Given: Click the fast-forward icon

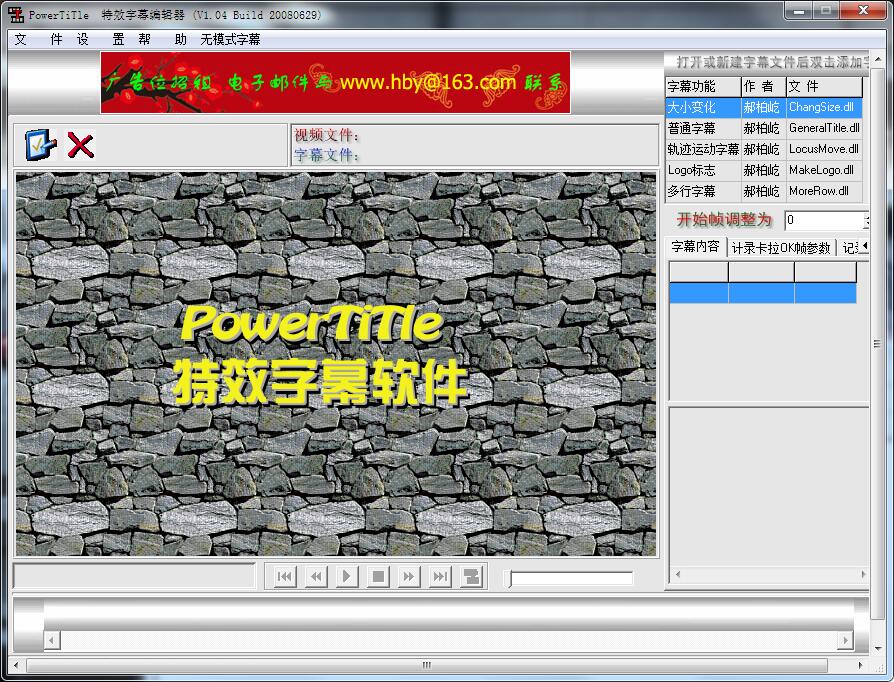Looking at the screenshot, I should [409, 577].
